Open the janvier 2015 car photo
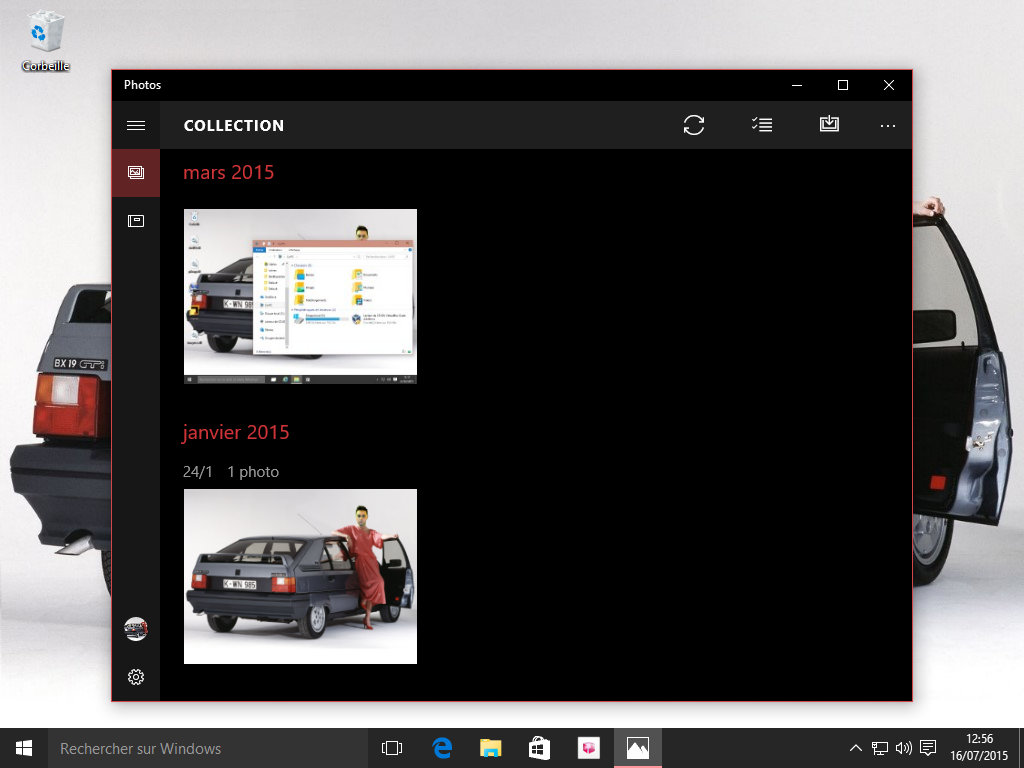The image size is (1024, 768). 300,576
